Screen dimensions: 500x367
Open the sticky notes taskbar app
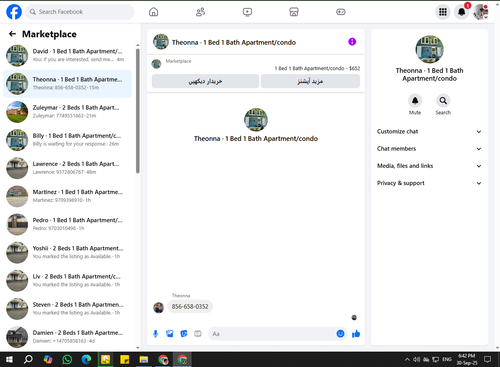[124, 359]
